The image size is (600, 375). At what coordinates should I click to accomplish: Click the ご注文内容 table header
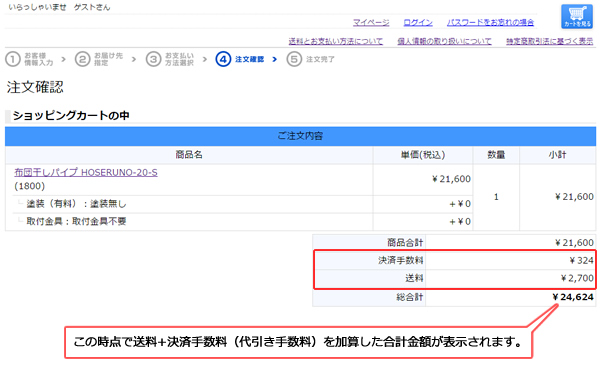coord(300,136)
